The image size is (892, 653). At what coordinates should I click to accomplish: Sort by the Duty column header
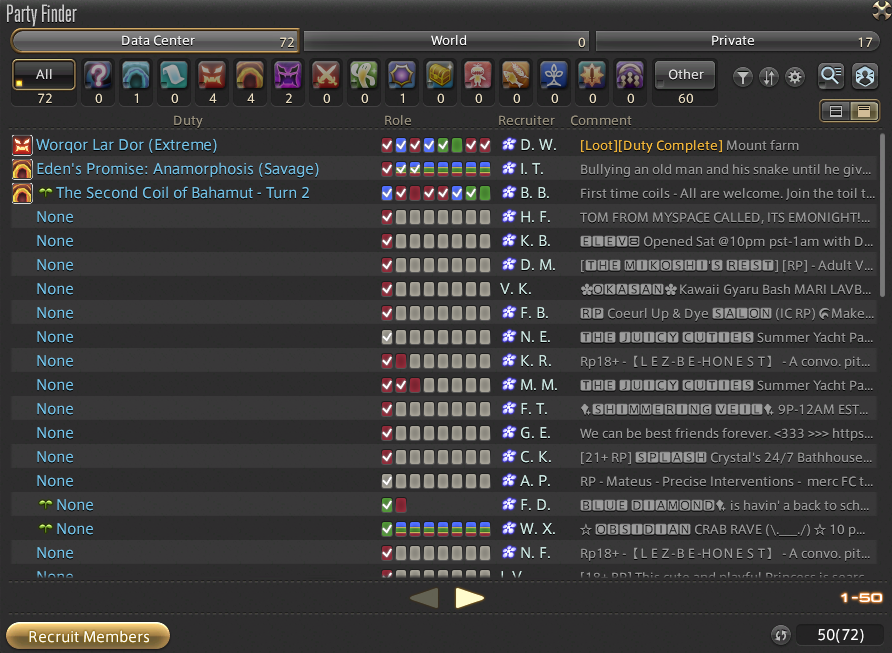tap(188, 121)
